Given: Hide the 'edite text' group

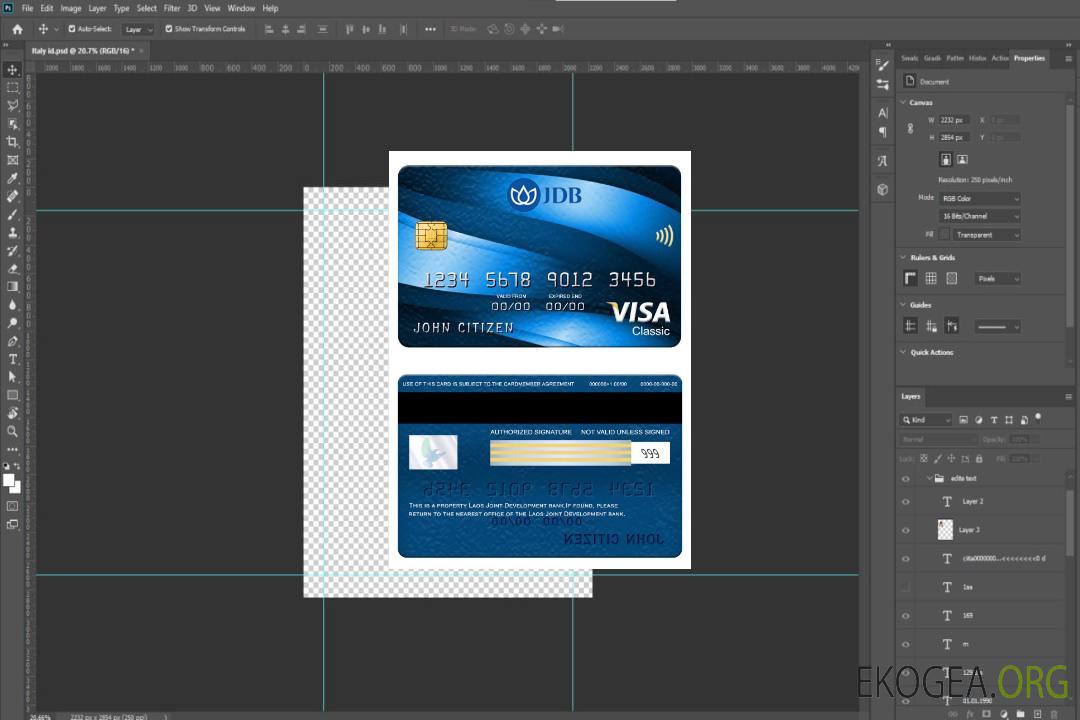Looking at the screenshot, I should click(906, 479).
